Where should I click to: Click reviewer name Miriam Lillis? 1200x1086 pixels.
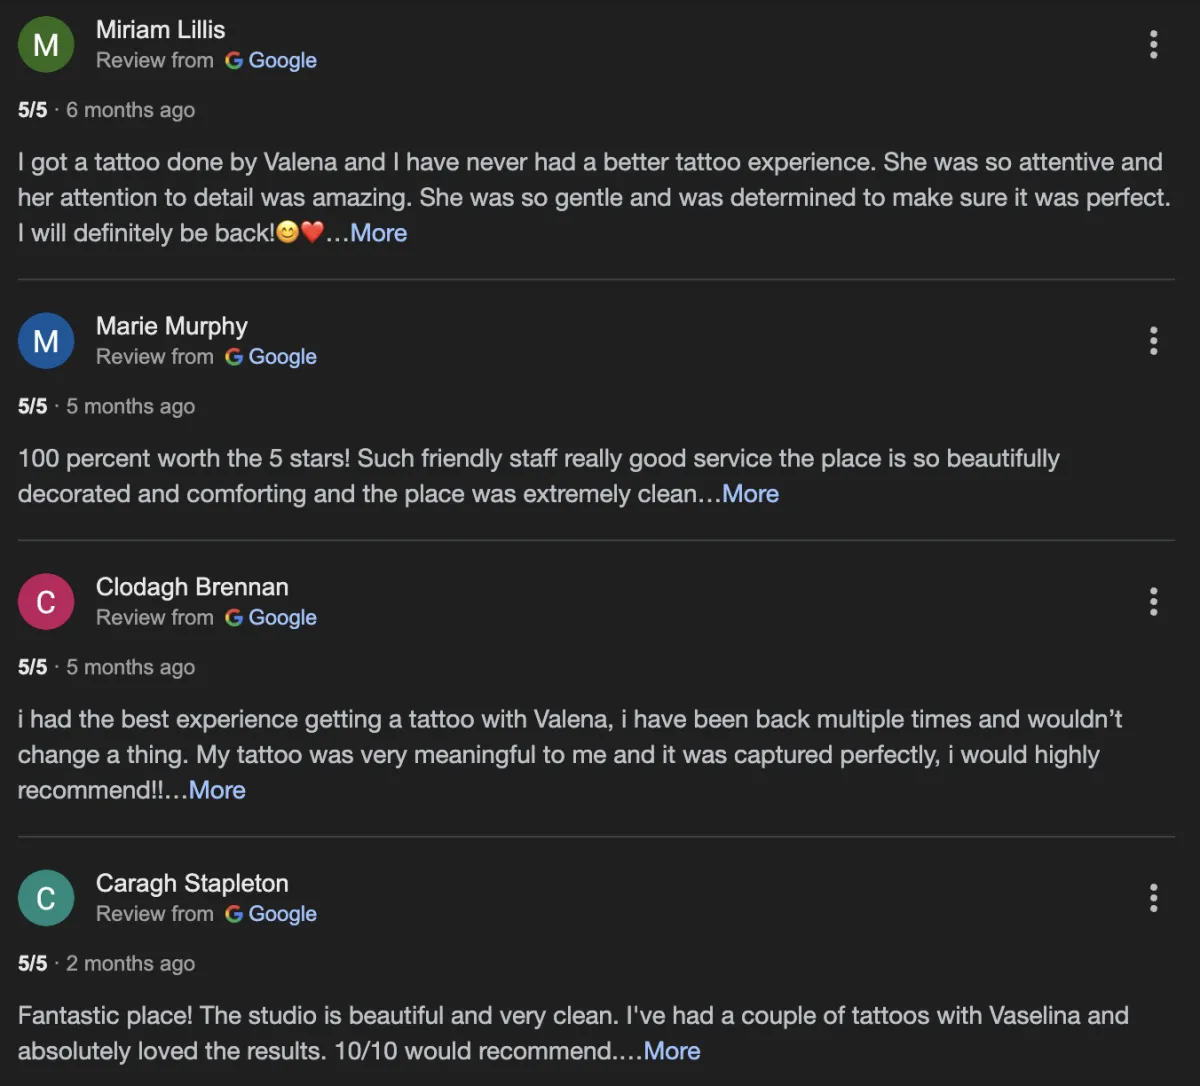(x=160, y=30)
